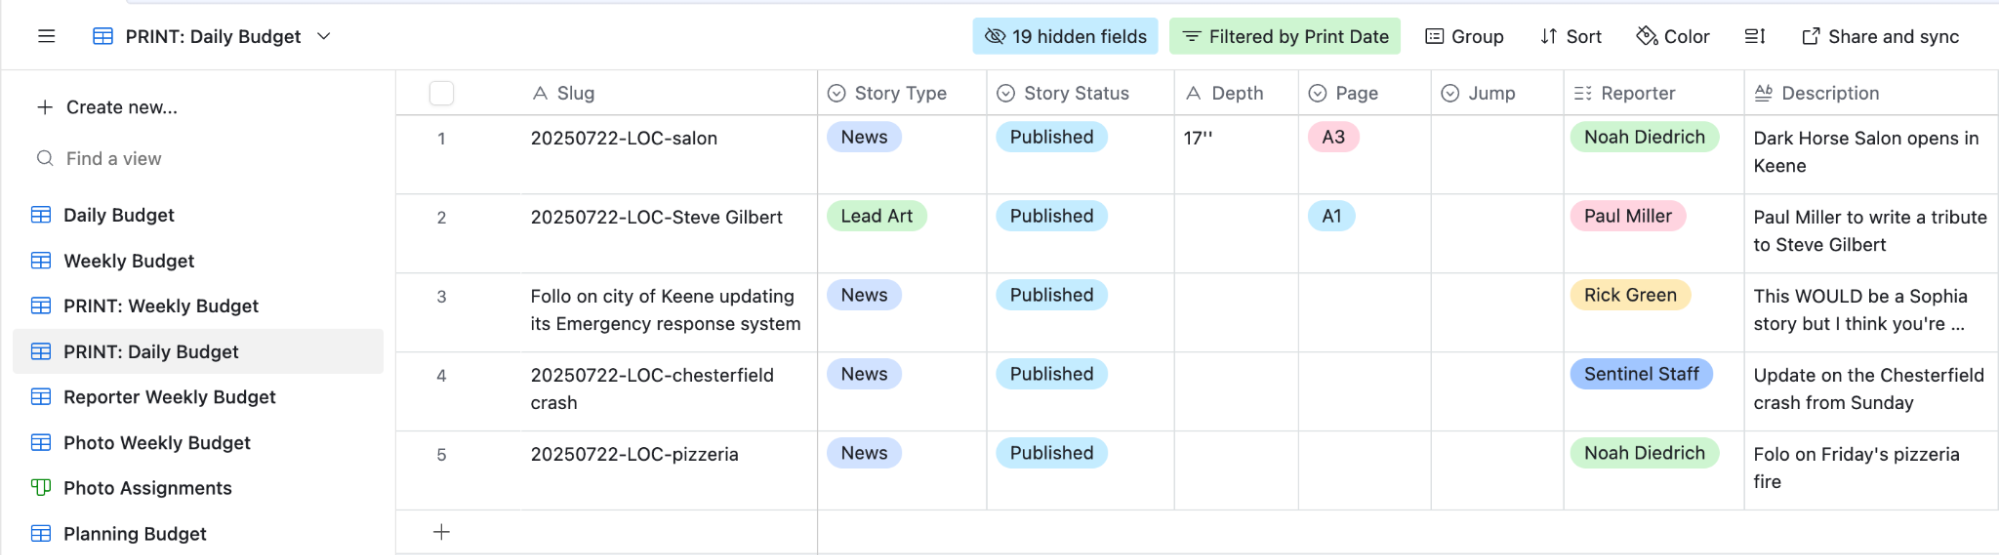Open the 20250722-LOC-salon record
This screenshot has height=556, width=1999.
[x=624, y=138]
